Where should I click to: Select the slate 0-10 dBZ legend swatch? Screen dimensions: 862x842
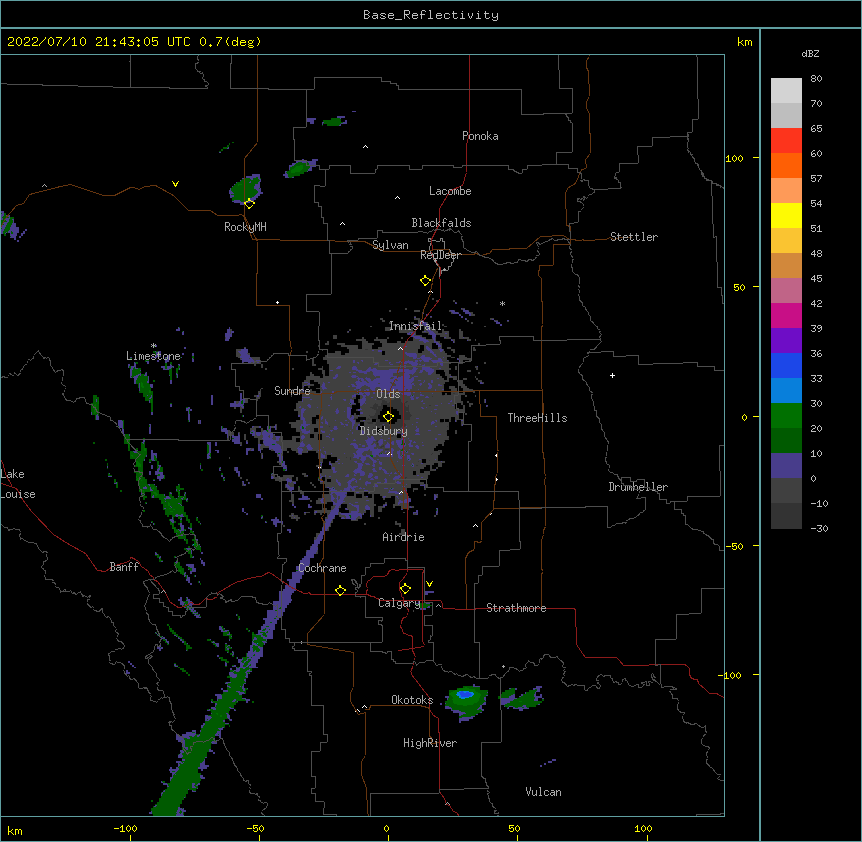tap(786, 466)
